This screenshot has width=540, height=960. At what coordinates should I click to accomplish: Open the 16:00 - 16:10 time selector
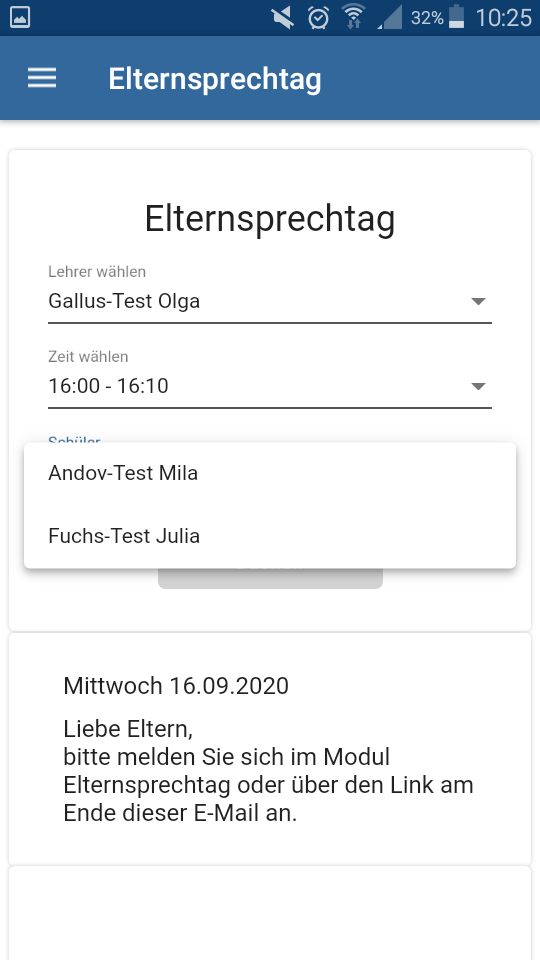click(270, 386)
